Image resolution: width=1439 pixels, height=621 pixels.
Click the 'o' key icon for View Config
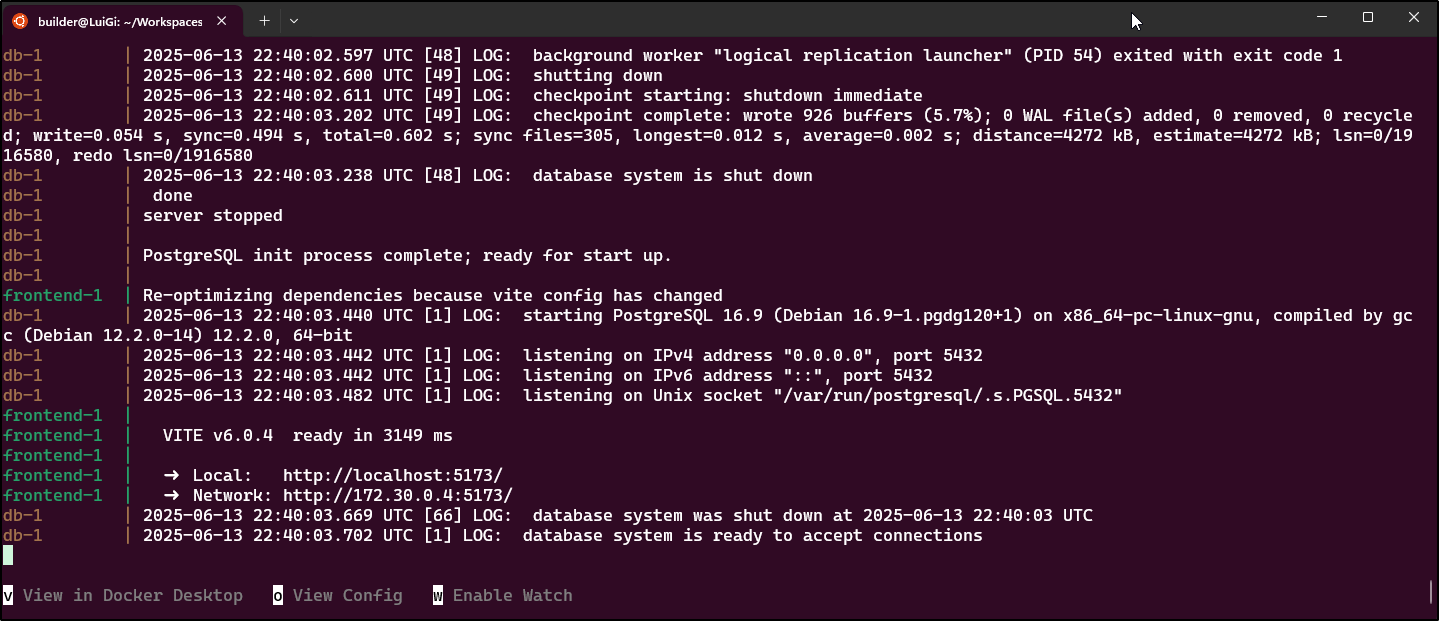click(278, 595)
